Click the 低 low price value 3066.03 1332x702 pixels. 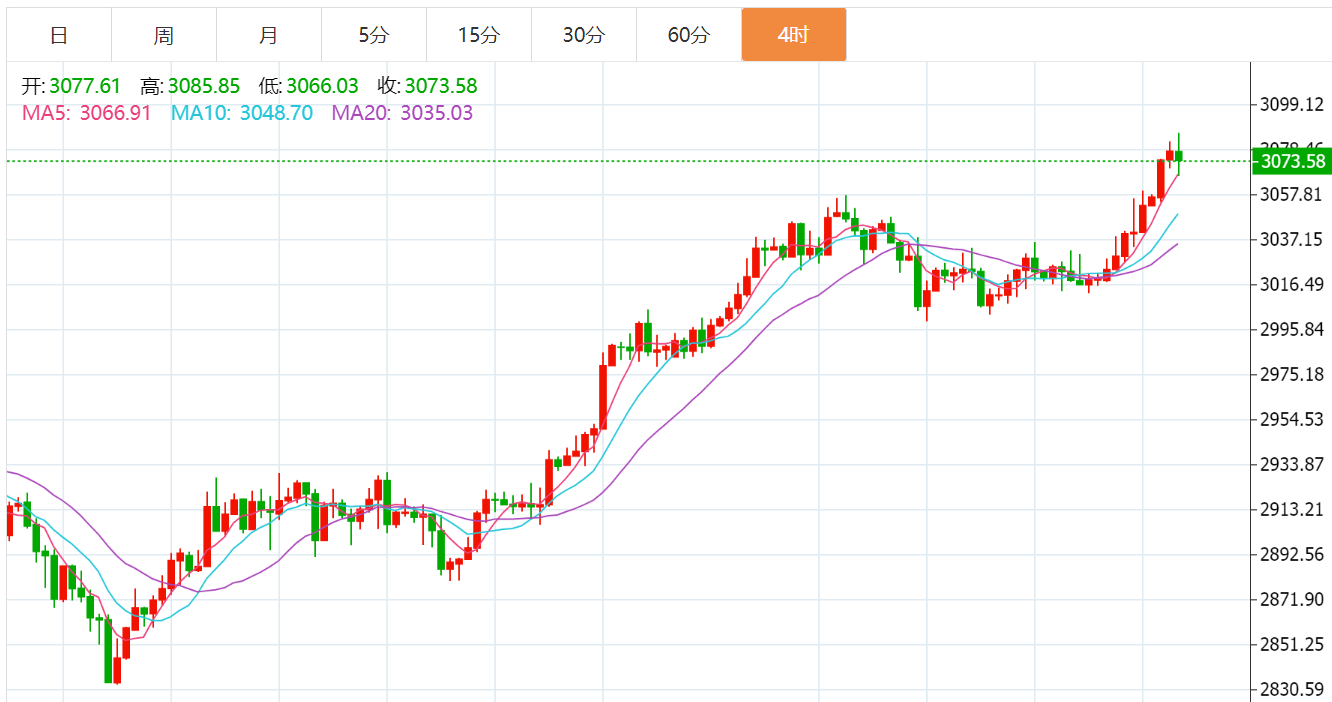pyautogui.click(x=322, y=87)
